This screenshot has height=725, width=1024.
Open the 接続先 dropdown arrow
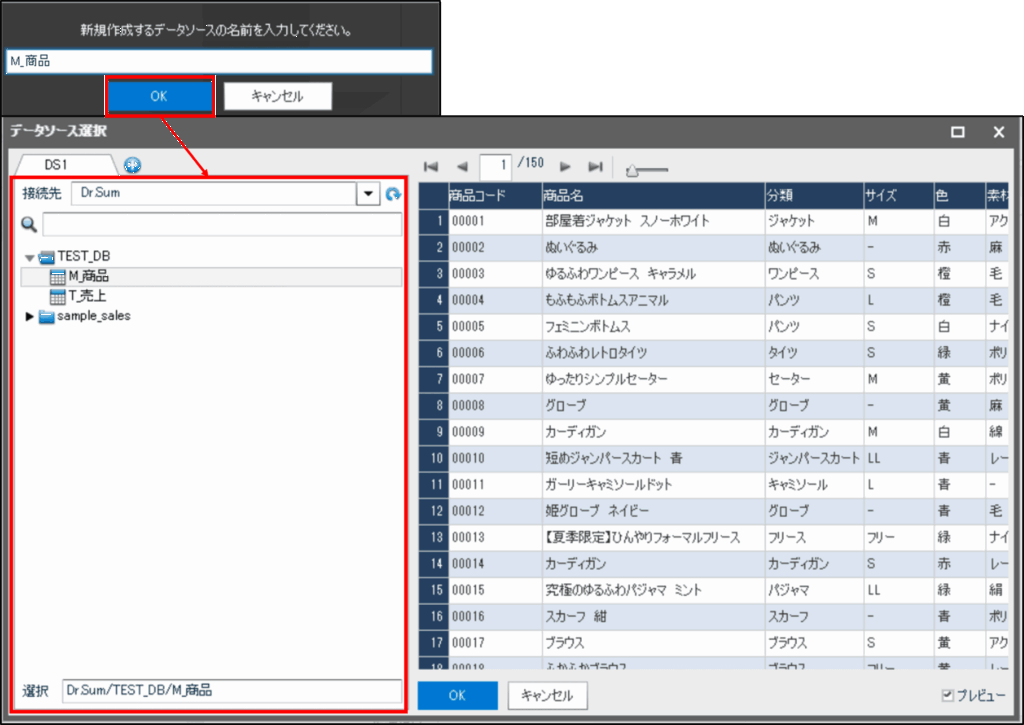click(x=368, y=194)
